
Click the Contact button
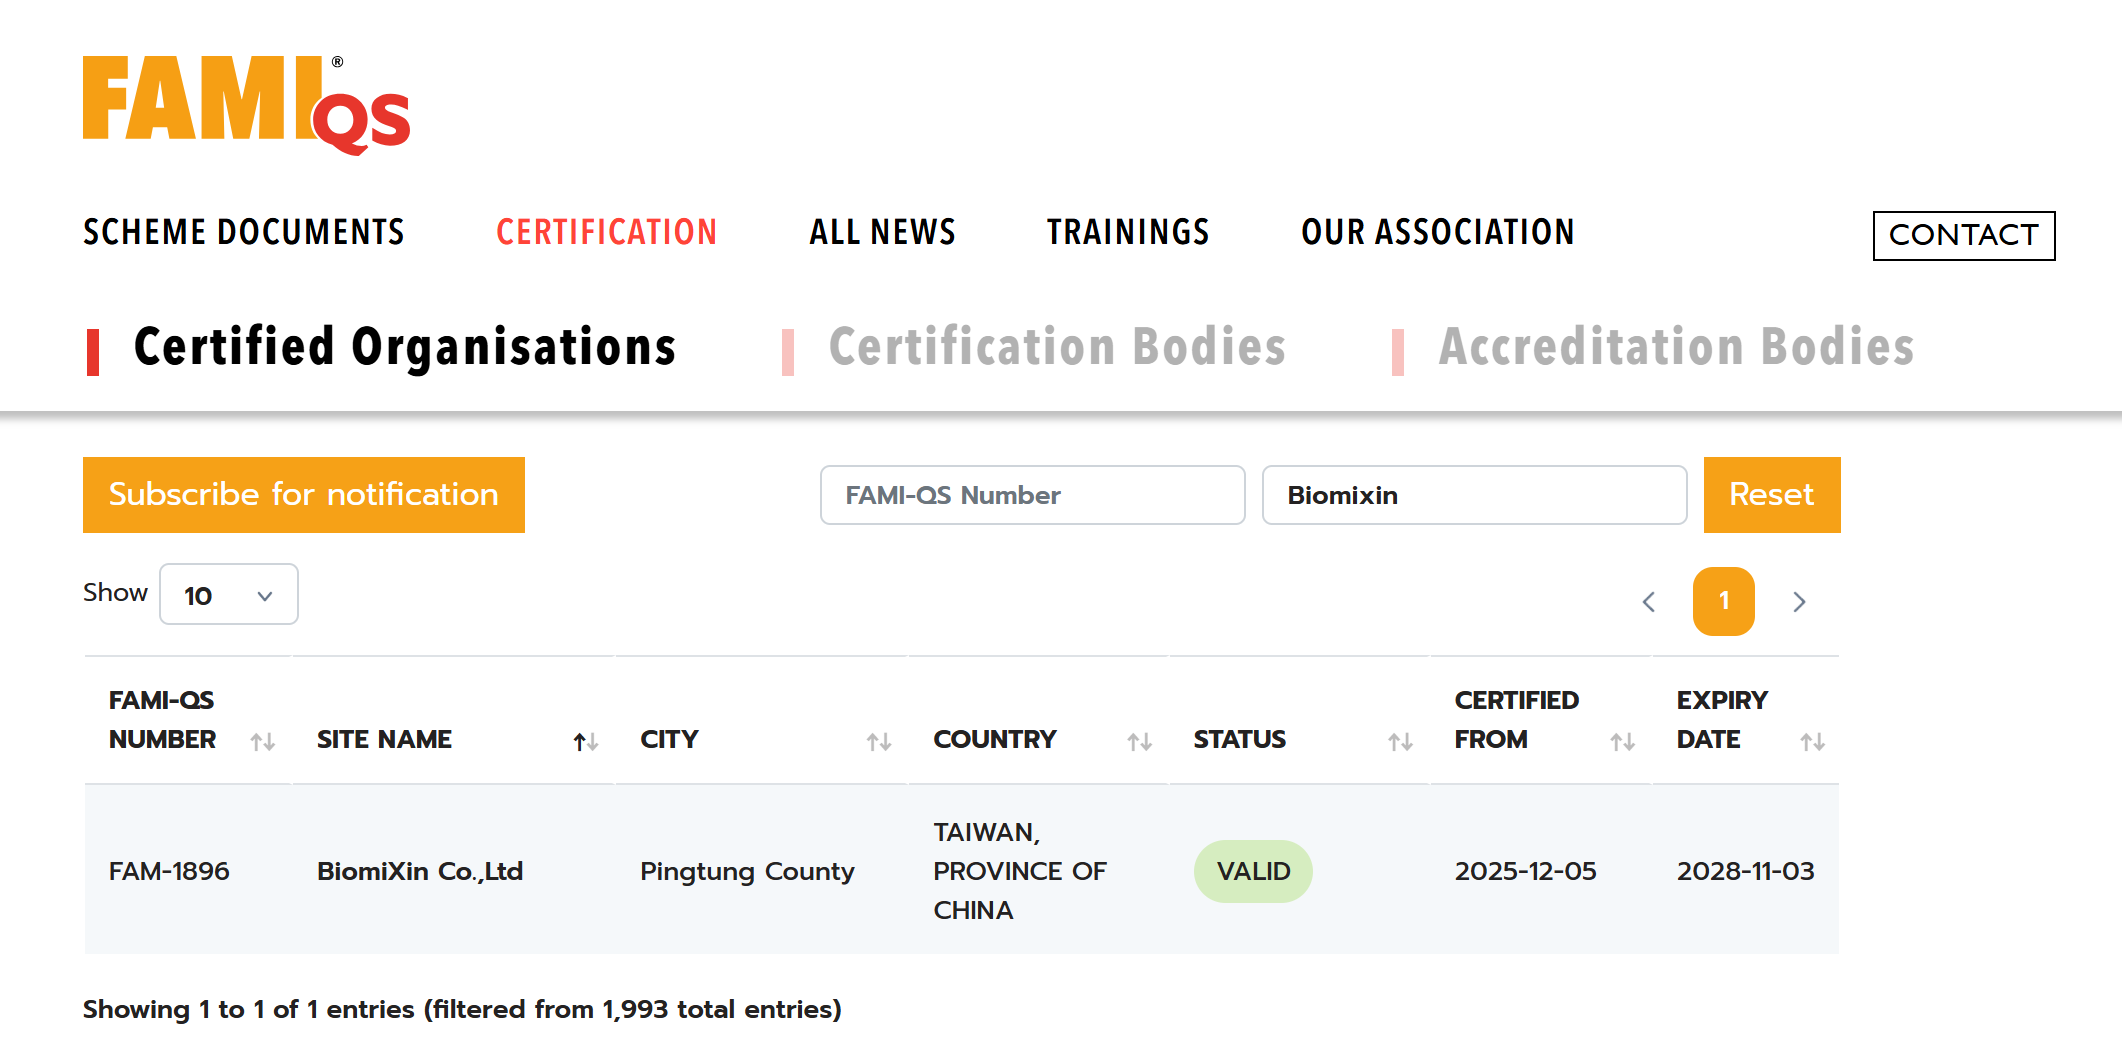(x=1963, y=235)
